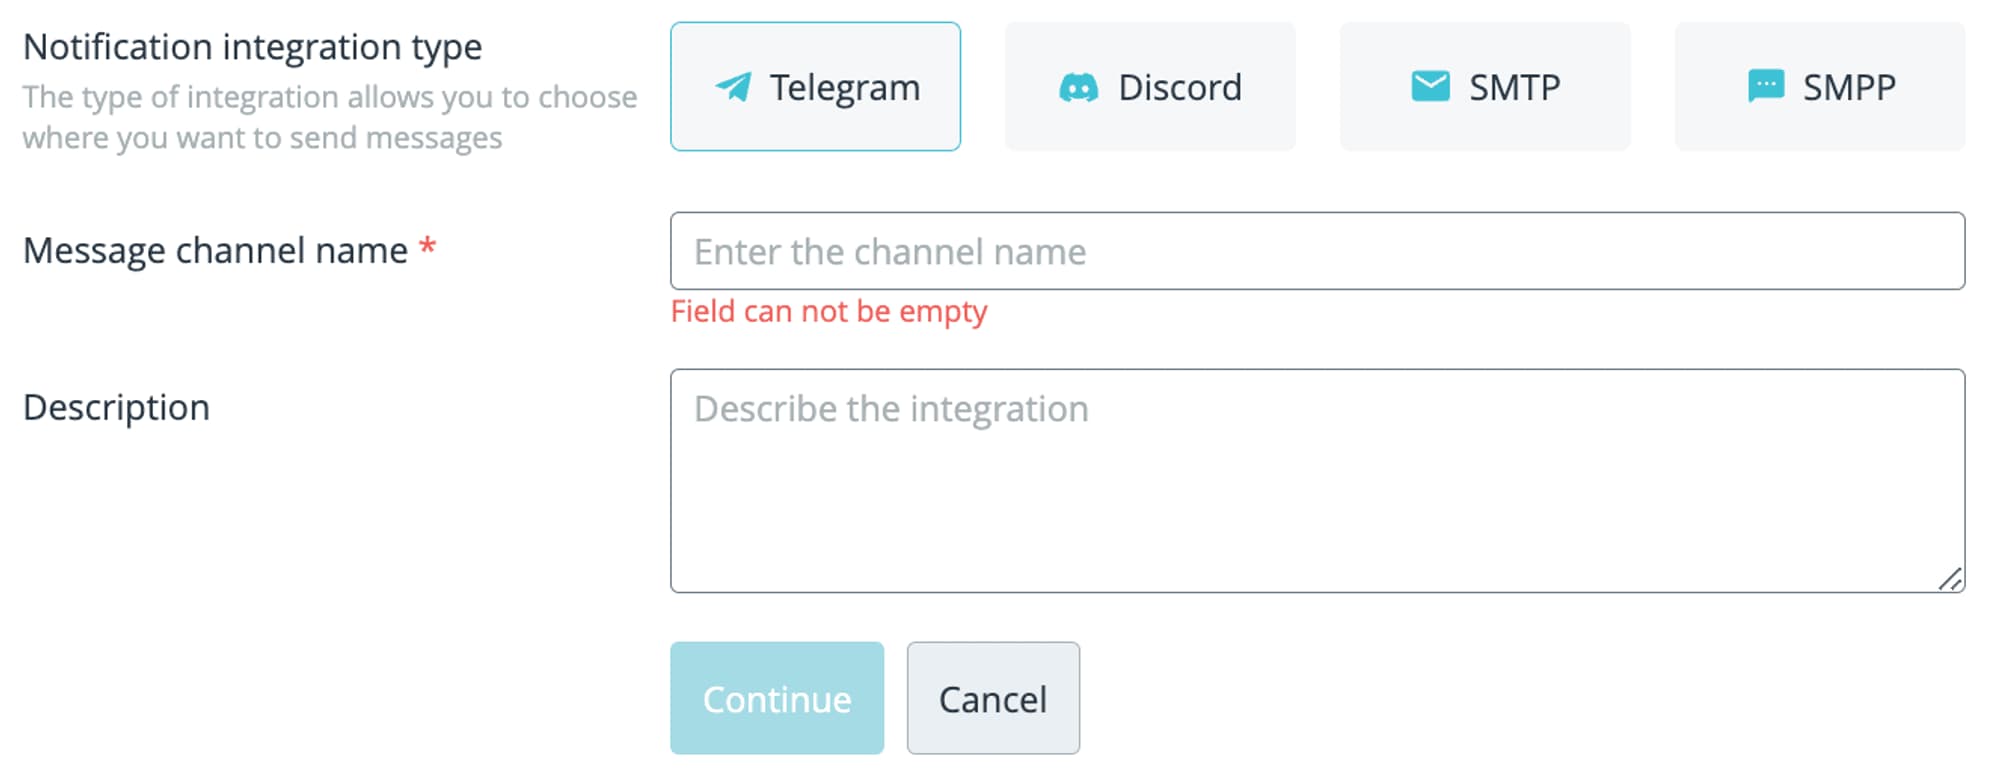Viewport: 2000px width, 784px height.
Task: Focus the Message channel name field
Action: [1317, 251]
